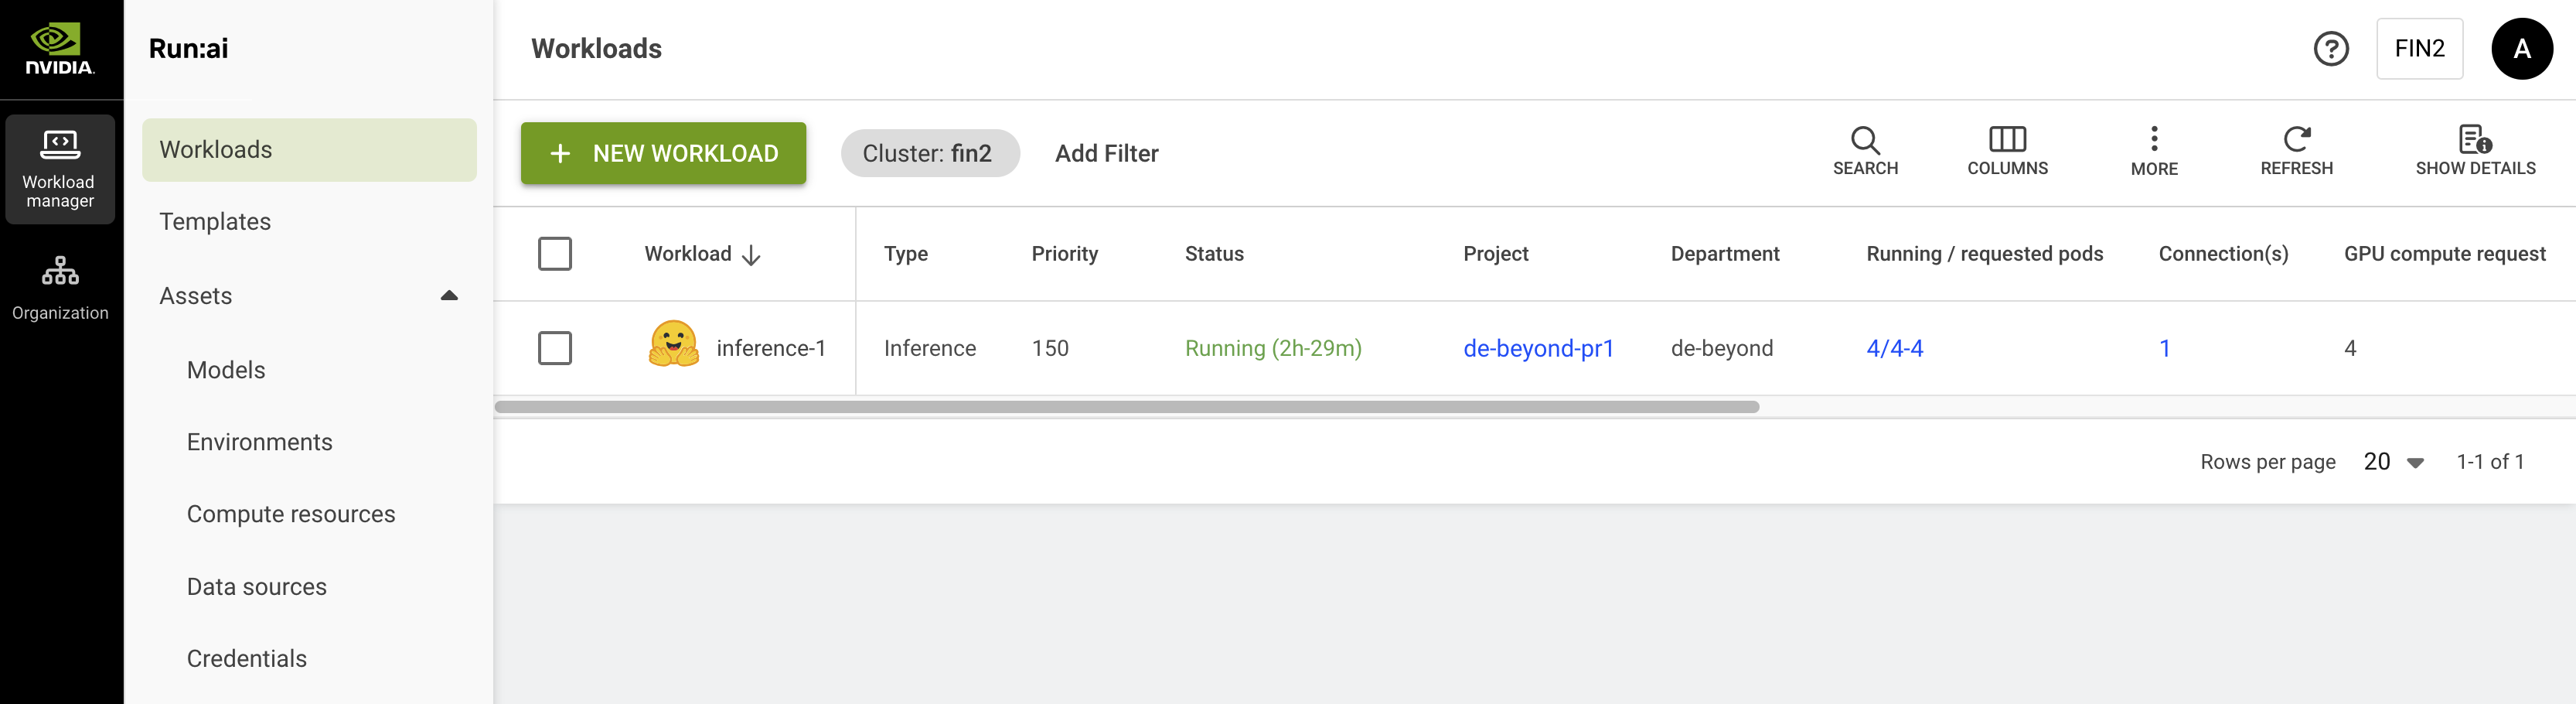Open the Rows per page dropdown

tap(2393, 462)
